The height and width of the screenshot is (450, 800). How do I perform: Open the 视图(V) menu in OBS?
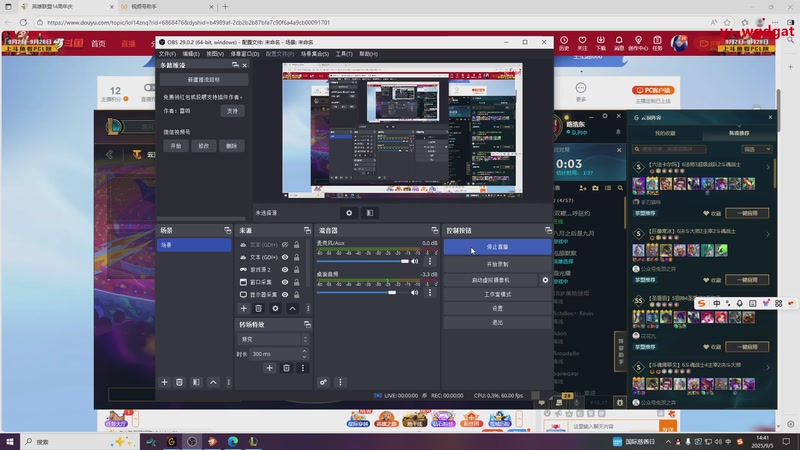[x=215, y=54]
